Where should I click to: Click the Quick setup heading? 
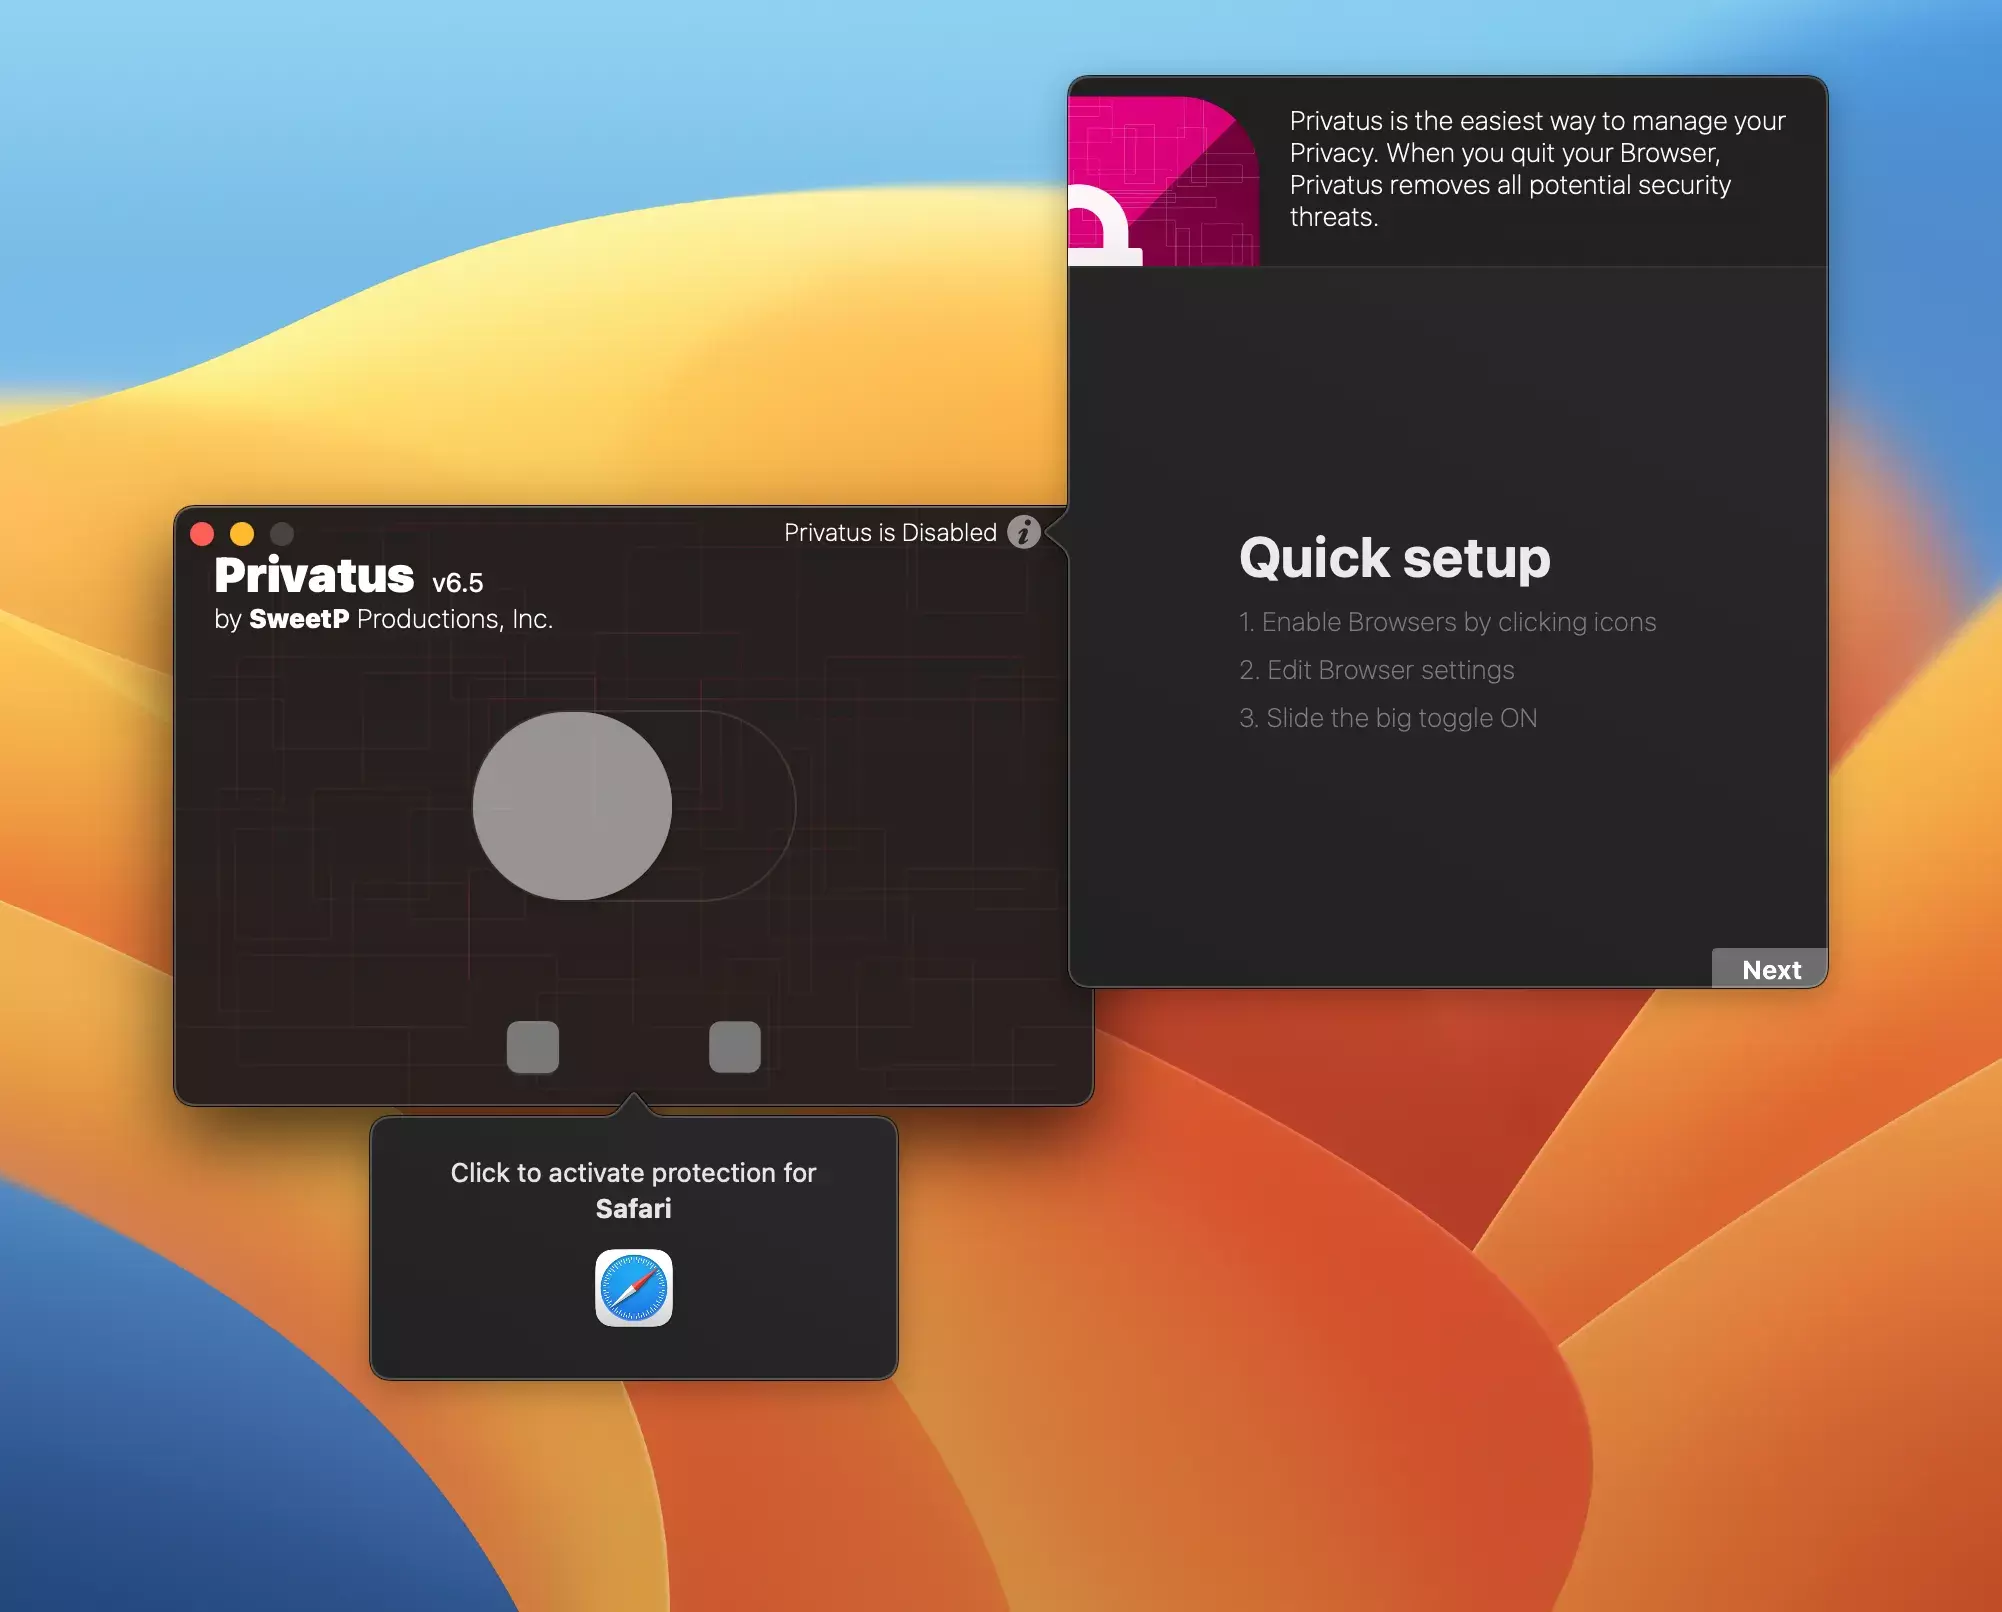[x=1394, y=558]
